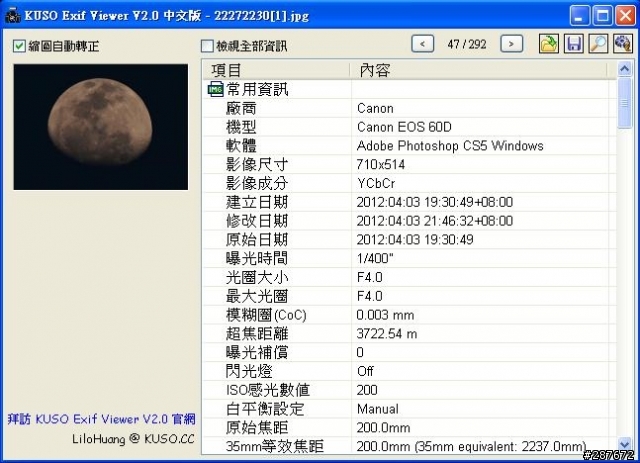640x463 pixels.
Task: Click the 項目 column header
Action: click(276, 70)
